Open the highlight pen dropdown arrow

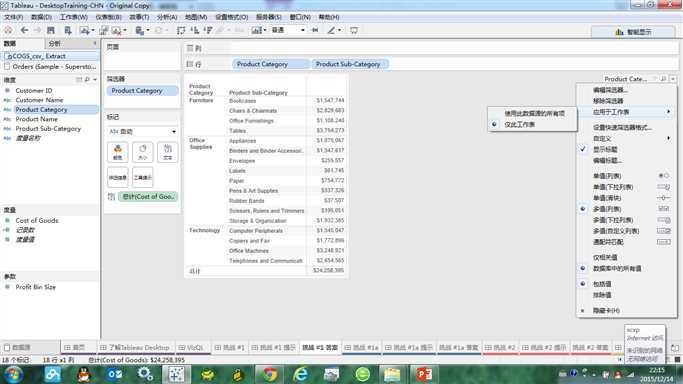[339, 30]
